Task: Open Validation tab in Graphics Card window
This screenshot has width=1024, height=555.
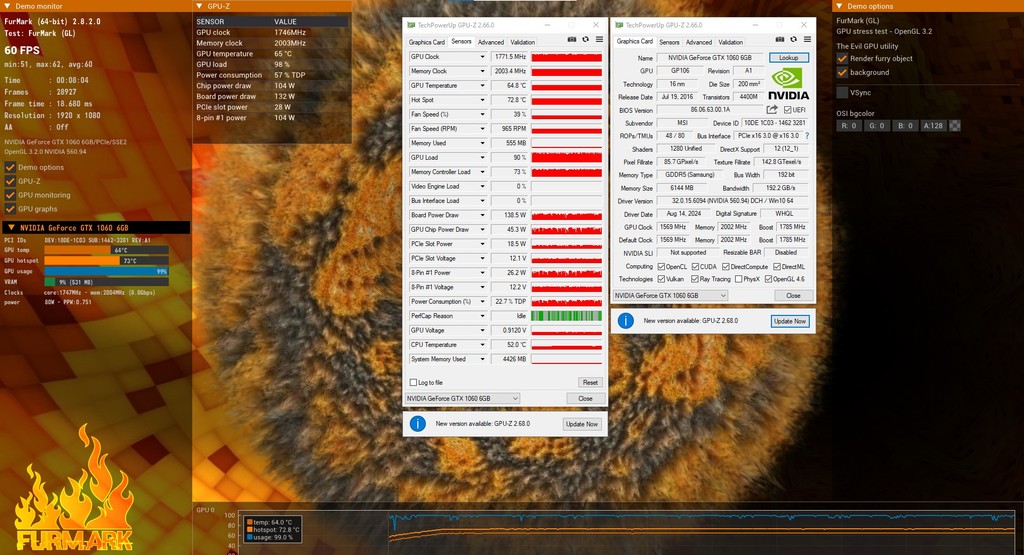Action: (x=731, y=42)
